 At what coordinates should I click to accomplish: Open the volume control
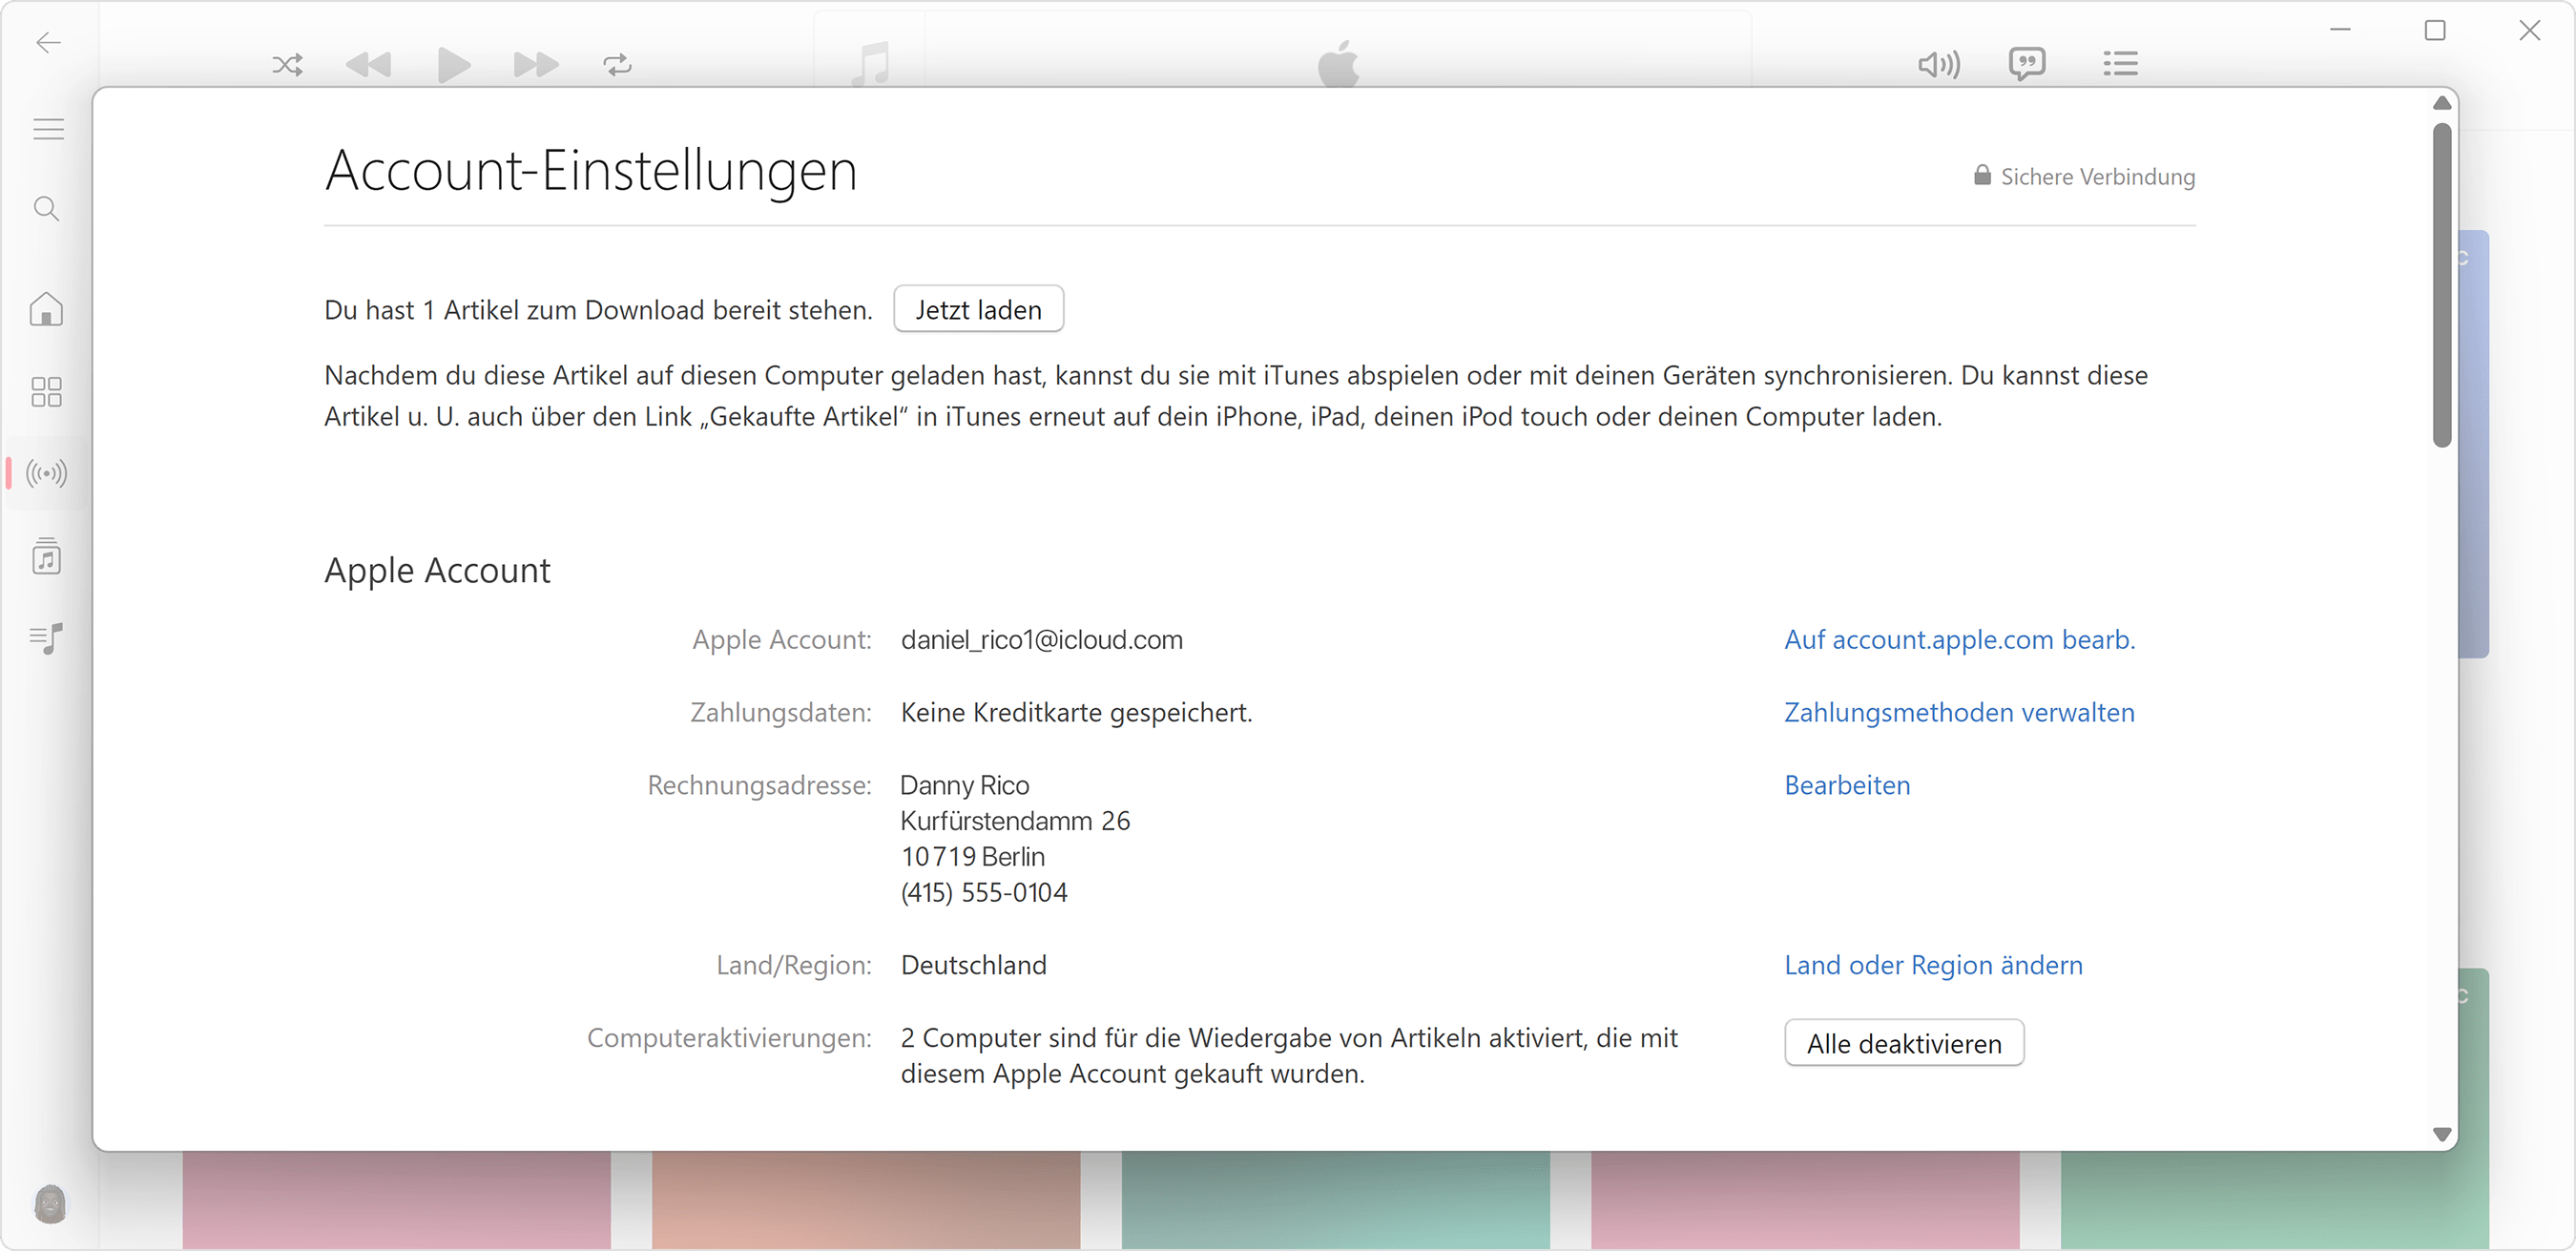click(1938, 64)
